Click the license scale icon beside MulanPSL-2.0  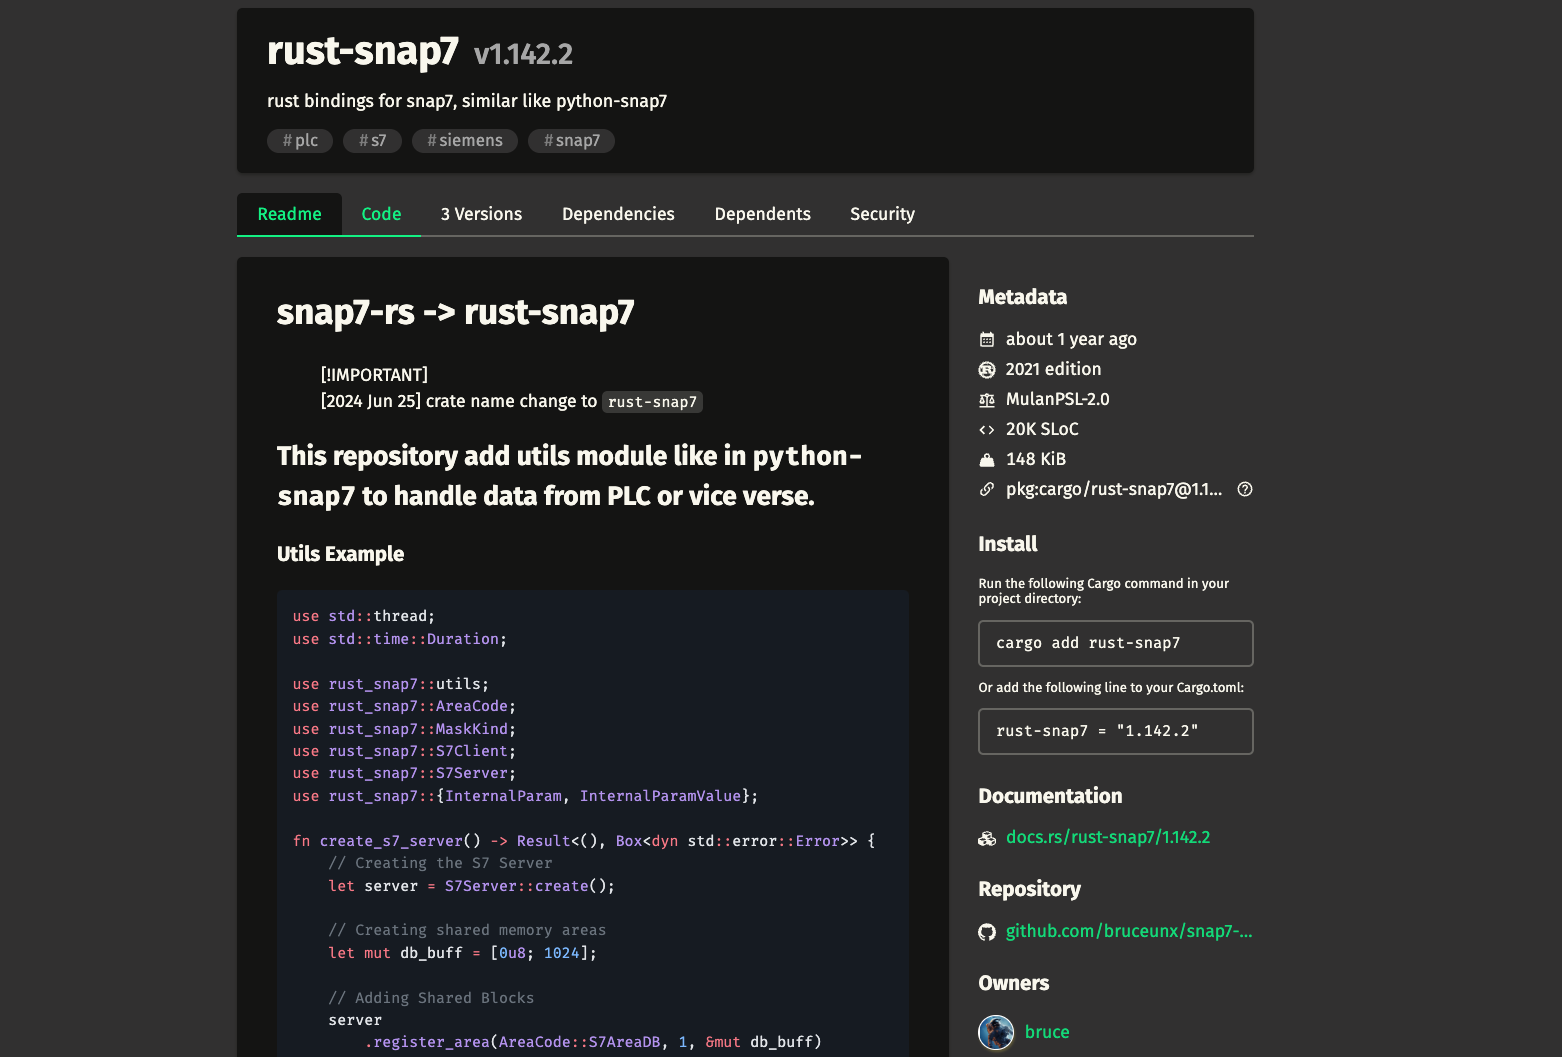pyautogui.click(x=987, y=400)
